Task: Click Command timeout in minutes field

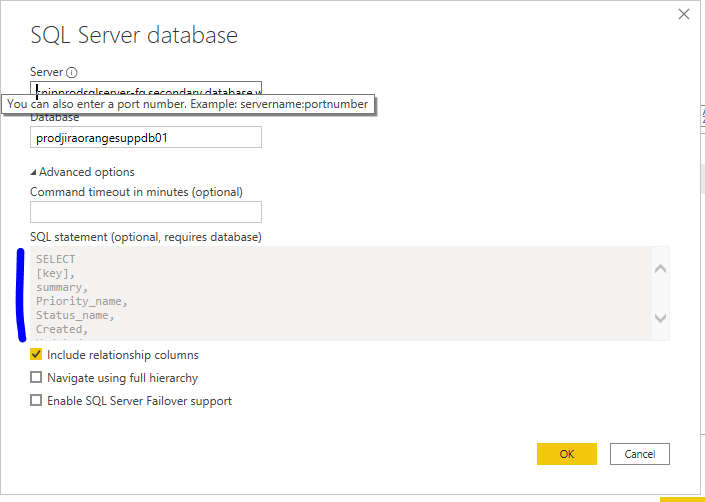Action: tap(146, 212)
